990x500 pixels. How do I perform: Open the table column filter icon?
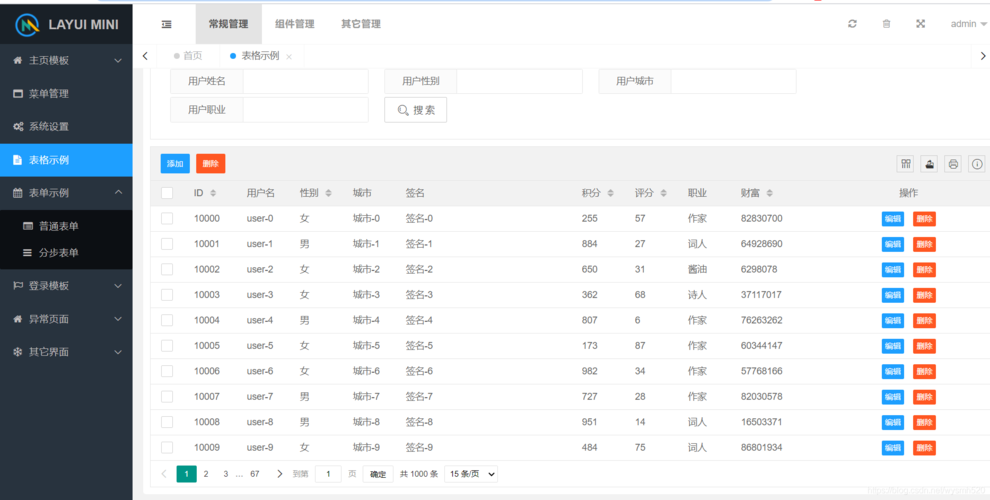pos(906,164)
